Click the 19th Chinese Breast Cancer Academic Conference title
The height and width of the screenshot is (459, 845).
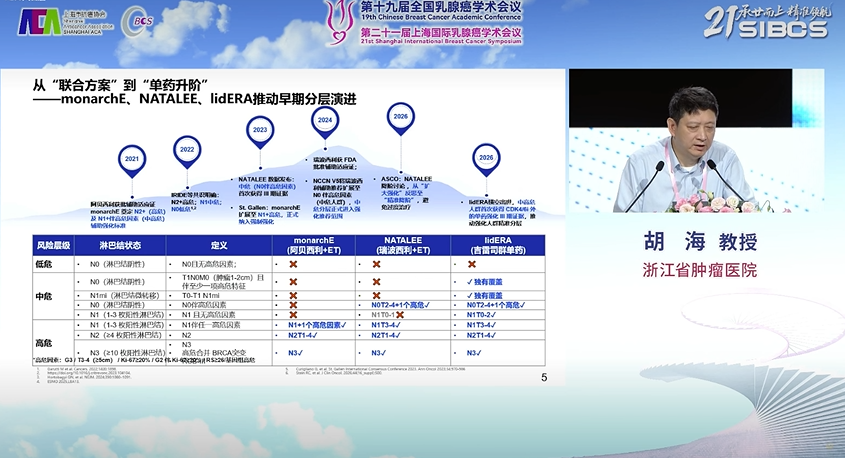click(x=441, y=17)
